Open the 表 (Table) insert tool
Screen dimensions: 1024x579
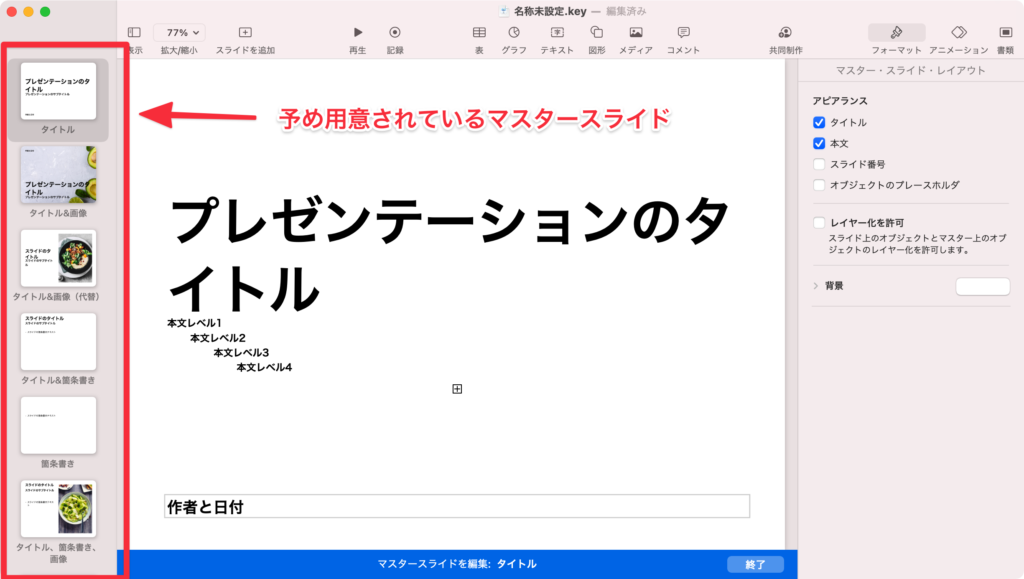[x=480, y=32]
